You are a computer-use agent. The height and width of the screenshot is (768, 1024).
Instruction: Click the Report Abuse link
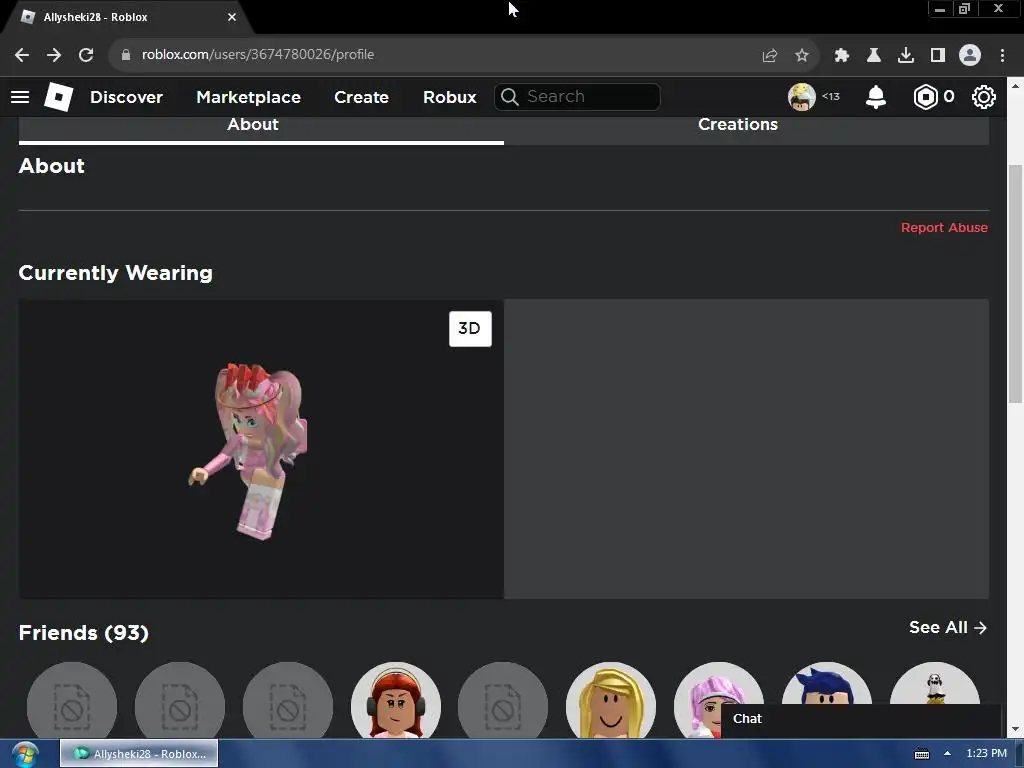coord(944,227)
